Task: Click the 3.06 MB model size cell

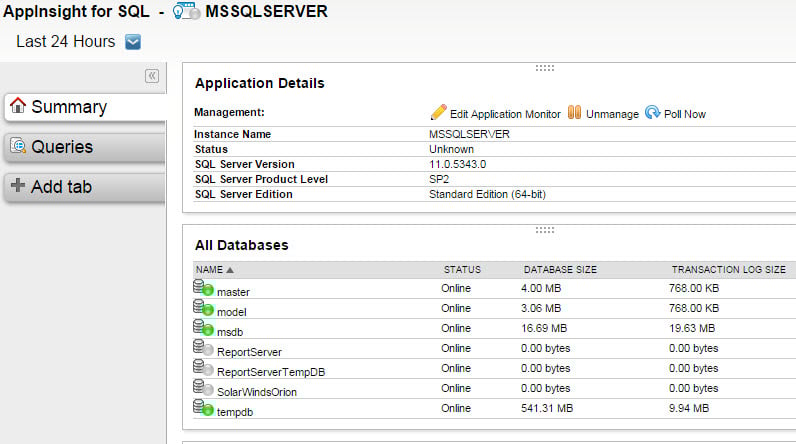Action: [x=541, y=309]
